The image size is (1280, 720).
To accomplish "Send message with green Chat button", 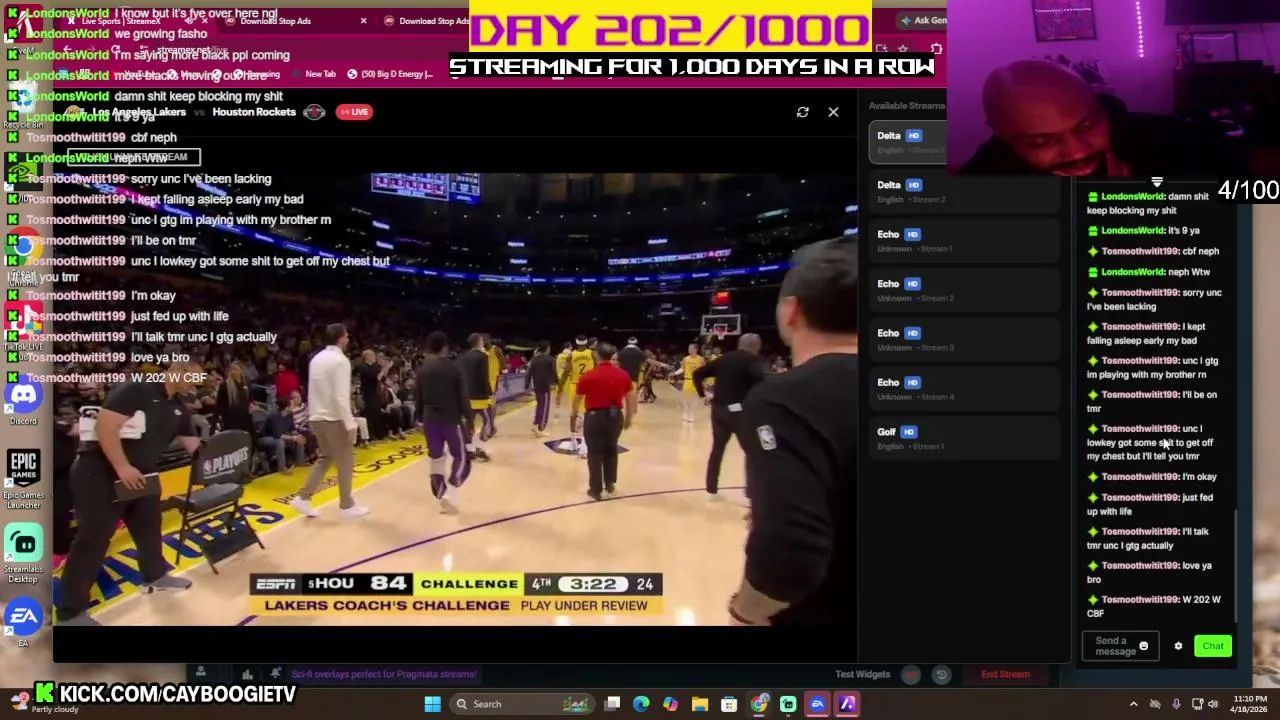I will tap(1213, 646).
